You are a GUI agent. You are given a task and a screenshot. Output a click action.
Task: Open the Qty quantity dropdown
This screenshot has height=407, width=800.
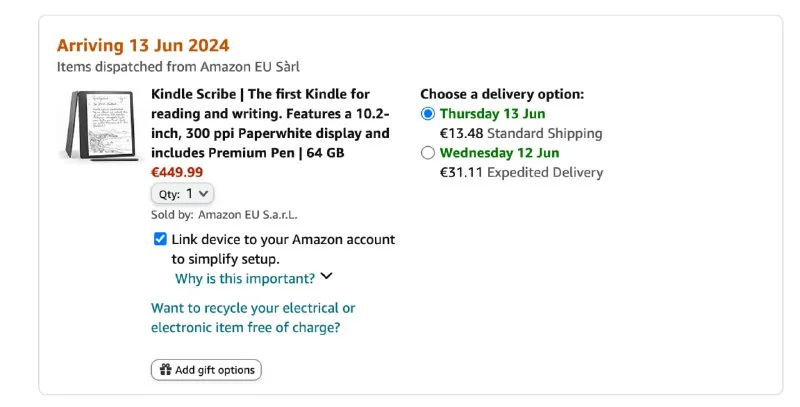click(x=182, y=194)
